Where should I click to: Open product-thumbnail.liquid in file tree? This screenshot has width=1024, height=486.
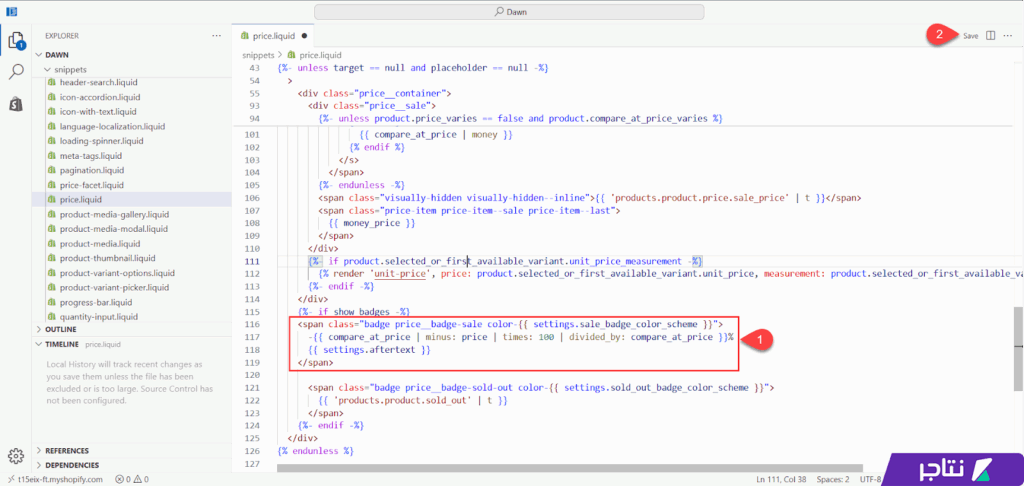(x=105, y=257)
